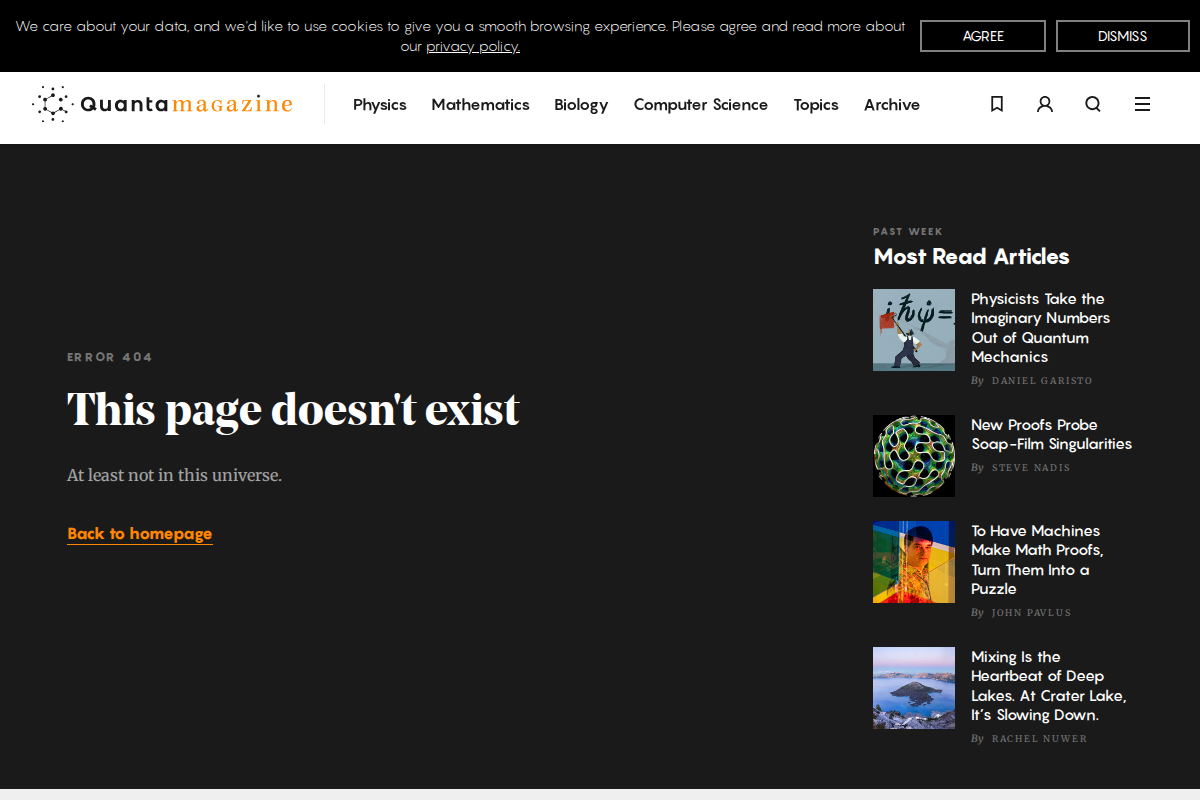Expand the hamburger menu
The width and height of the screenshot is (1200, 800).
1142,104
